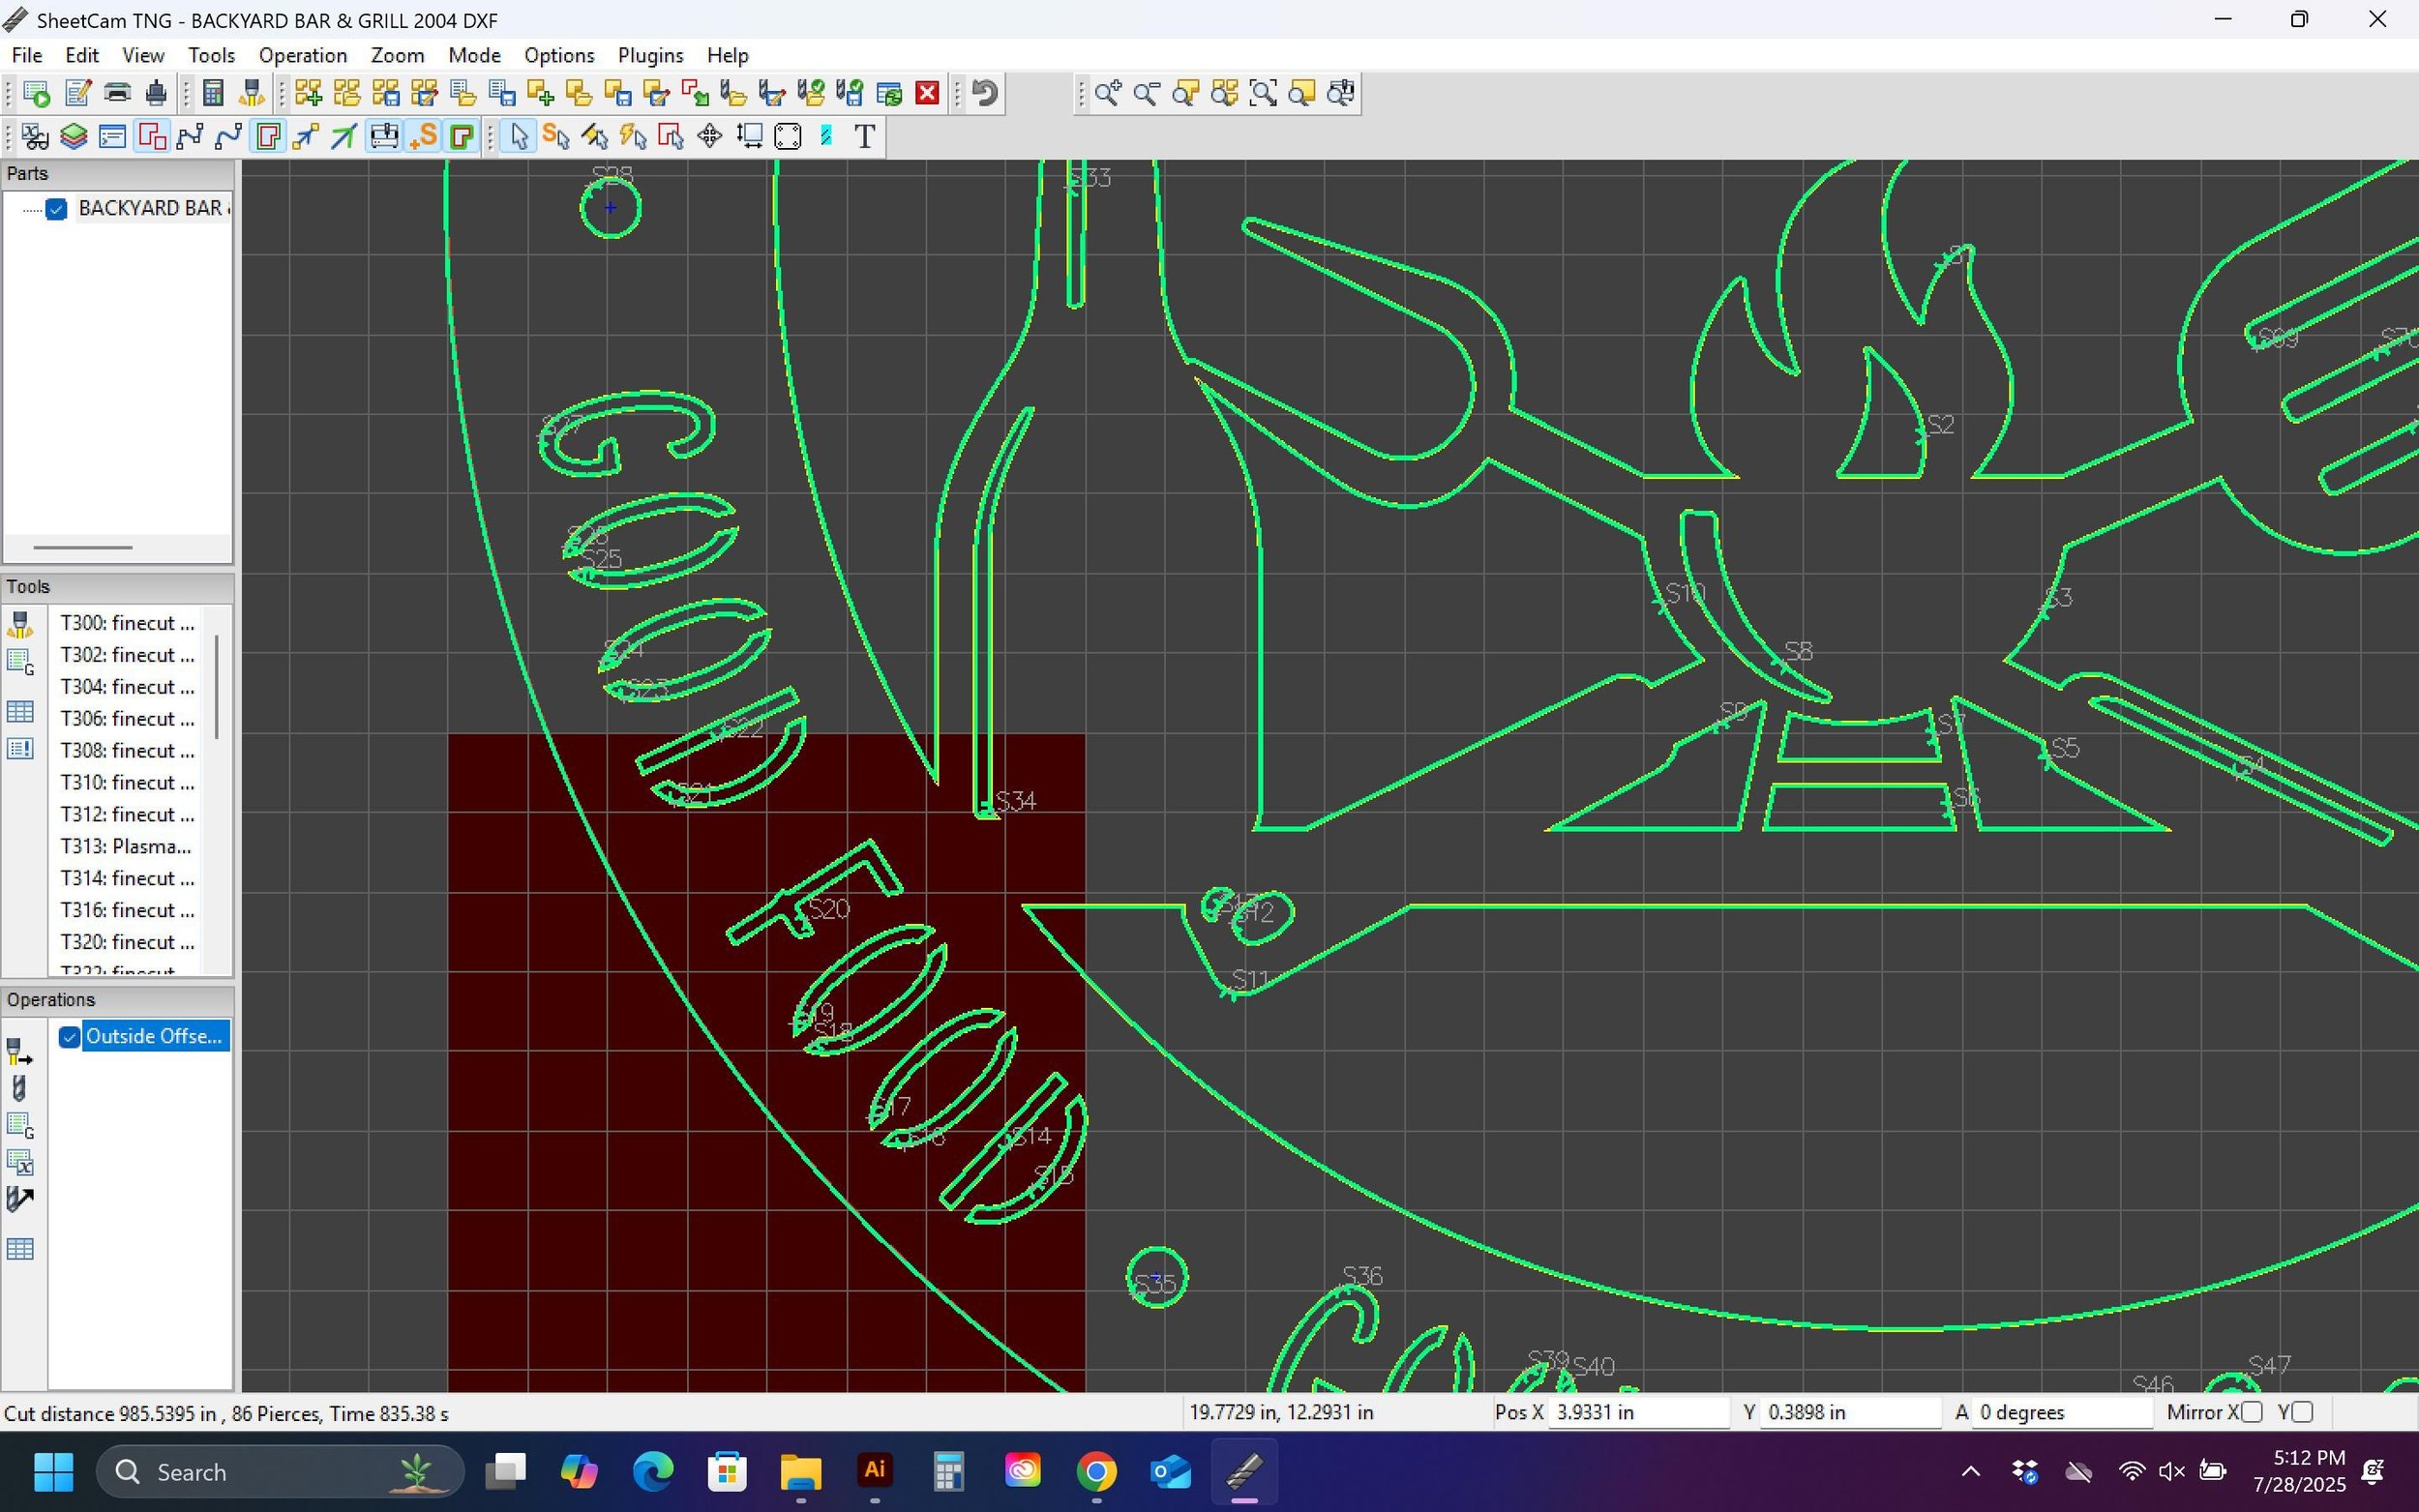The width and height of the screenshot is (2419, 1512).
Task: Open the layers stack icon
Action: point(73,136)
